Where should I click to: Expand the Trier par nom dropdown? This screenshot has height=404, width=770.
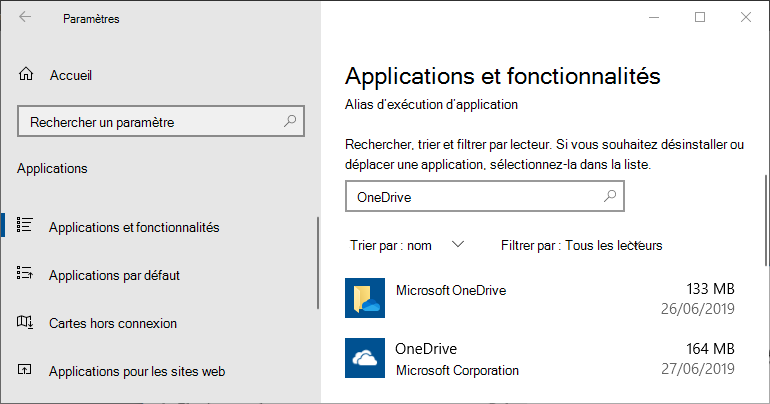[406, 245]
